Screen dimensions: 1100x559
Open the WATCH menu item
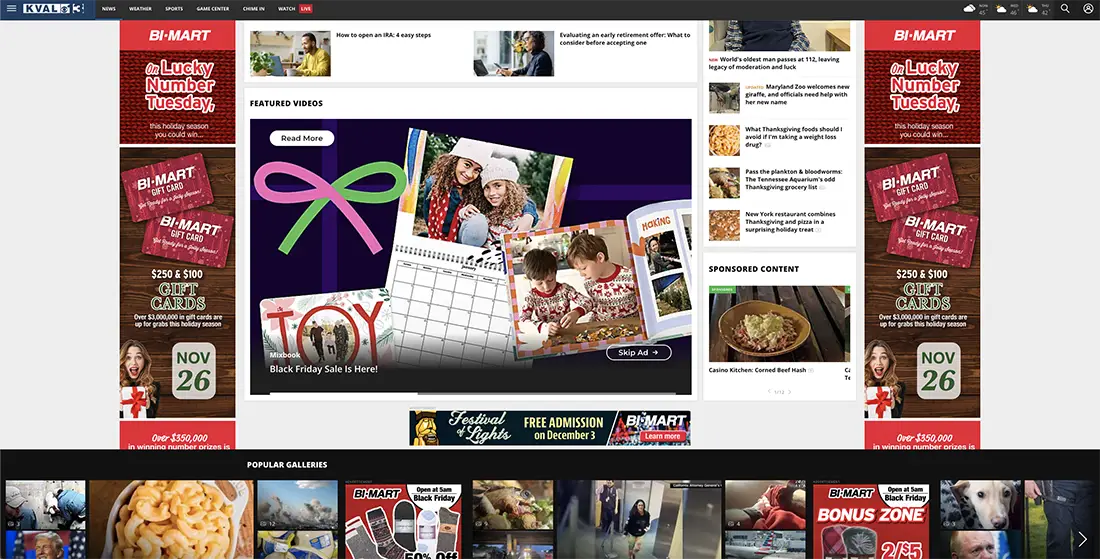(x=286, y=9)
